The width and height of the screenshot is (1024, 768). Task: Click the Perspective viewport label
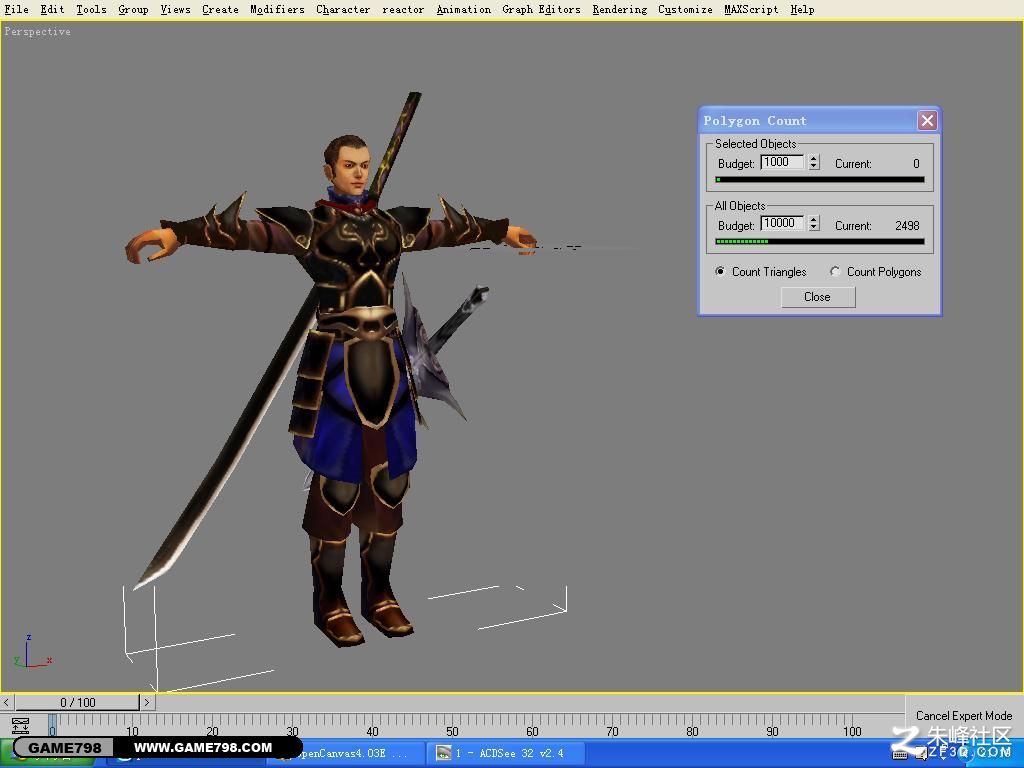click(37, 31)
